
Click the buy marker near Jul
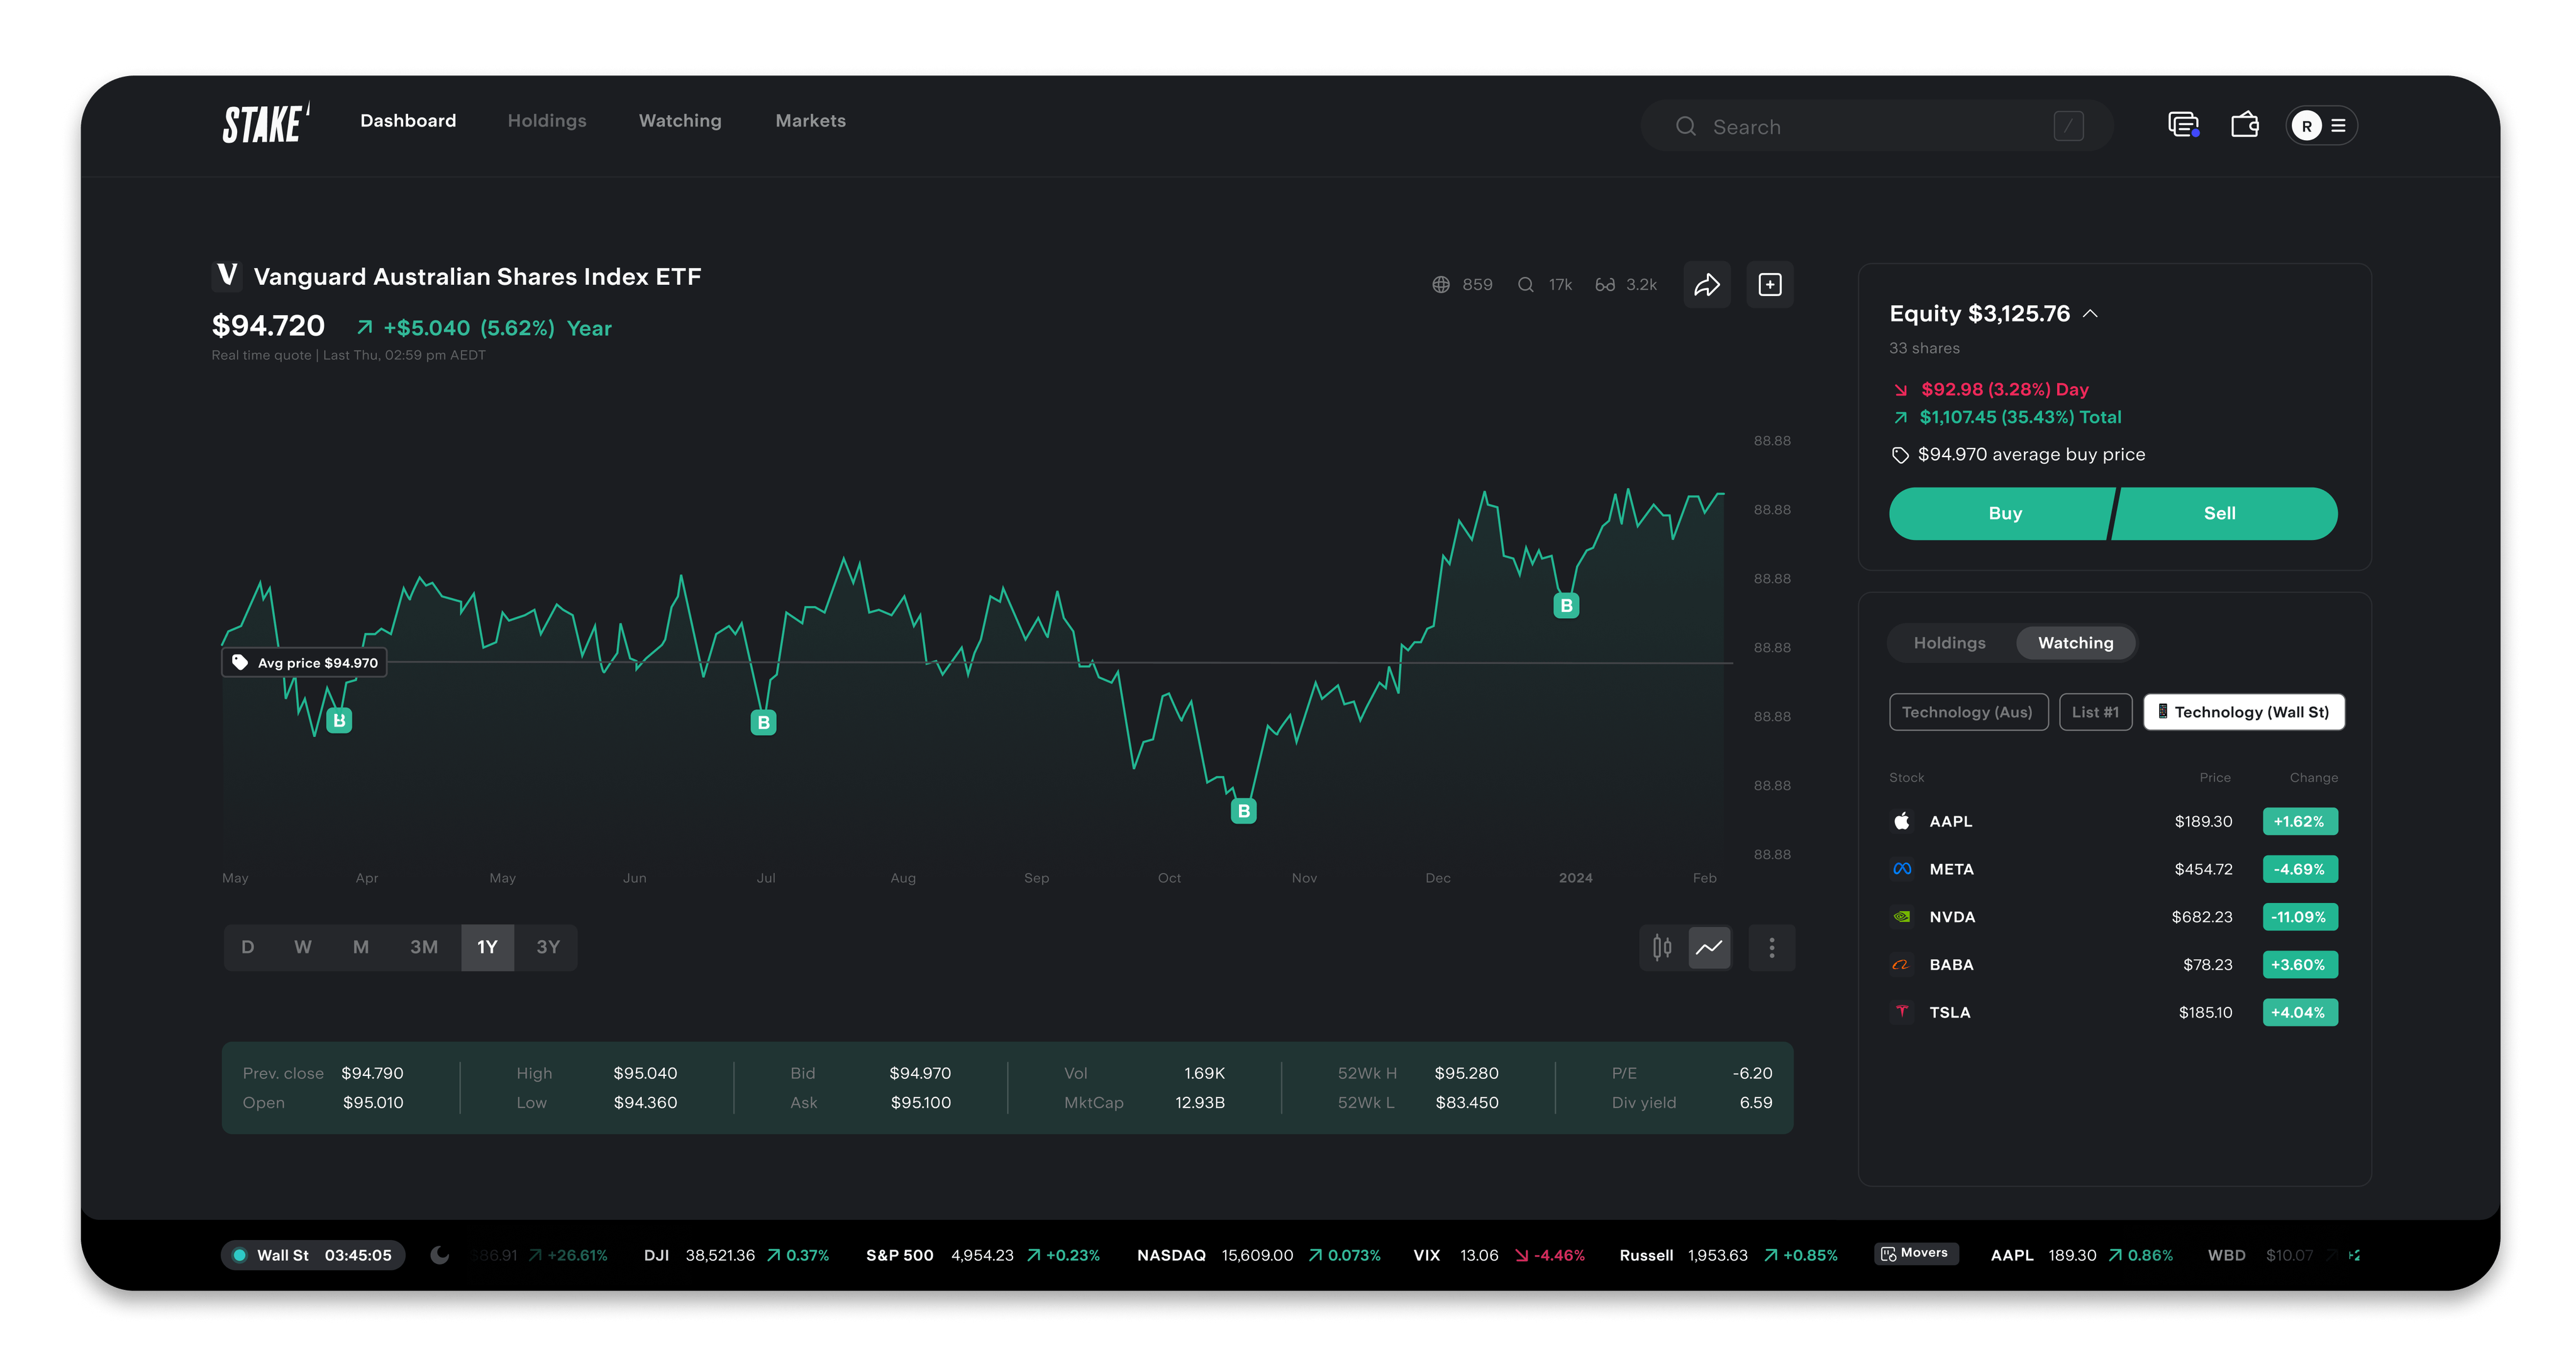click(x=763, y=722)
